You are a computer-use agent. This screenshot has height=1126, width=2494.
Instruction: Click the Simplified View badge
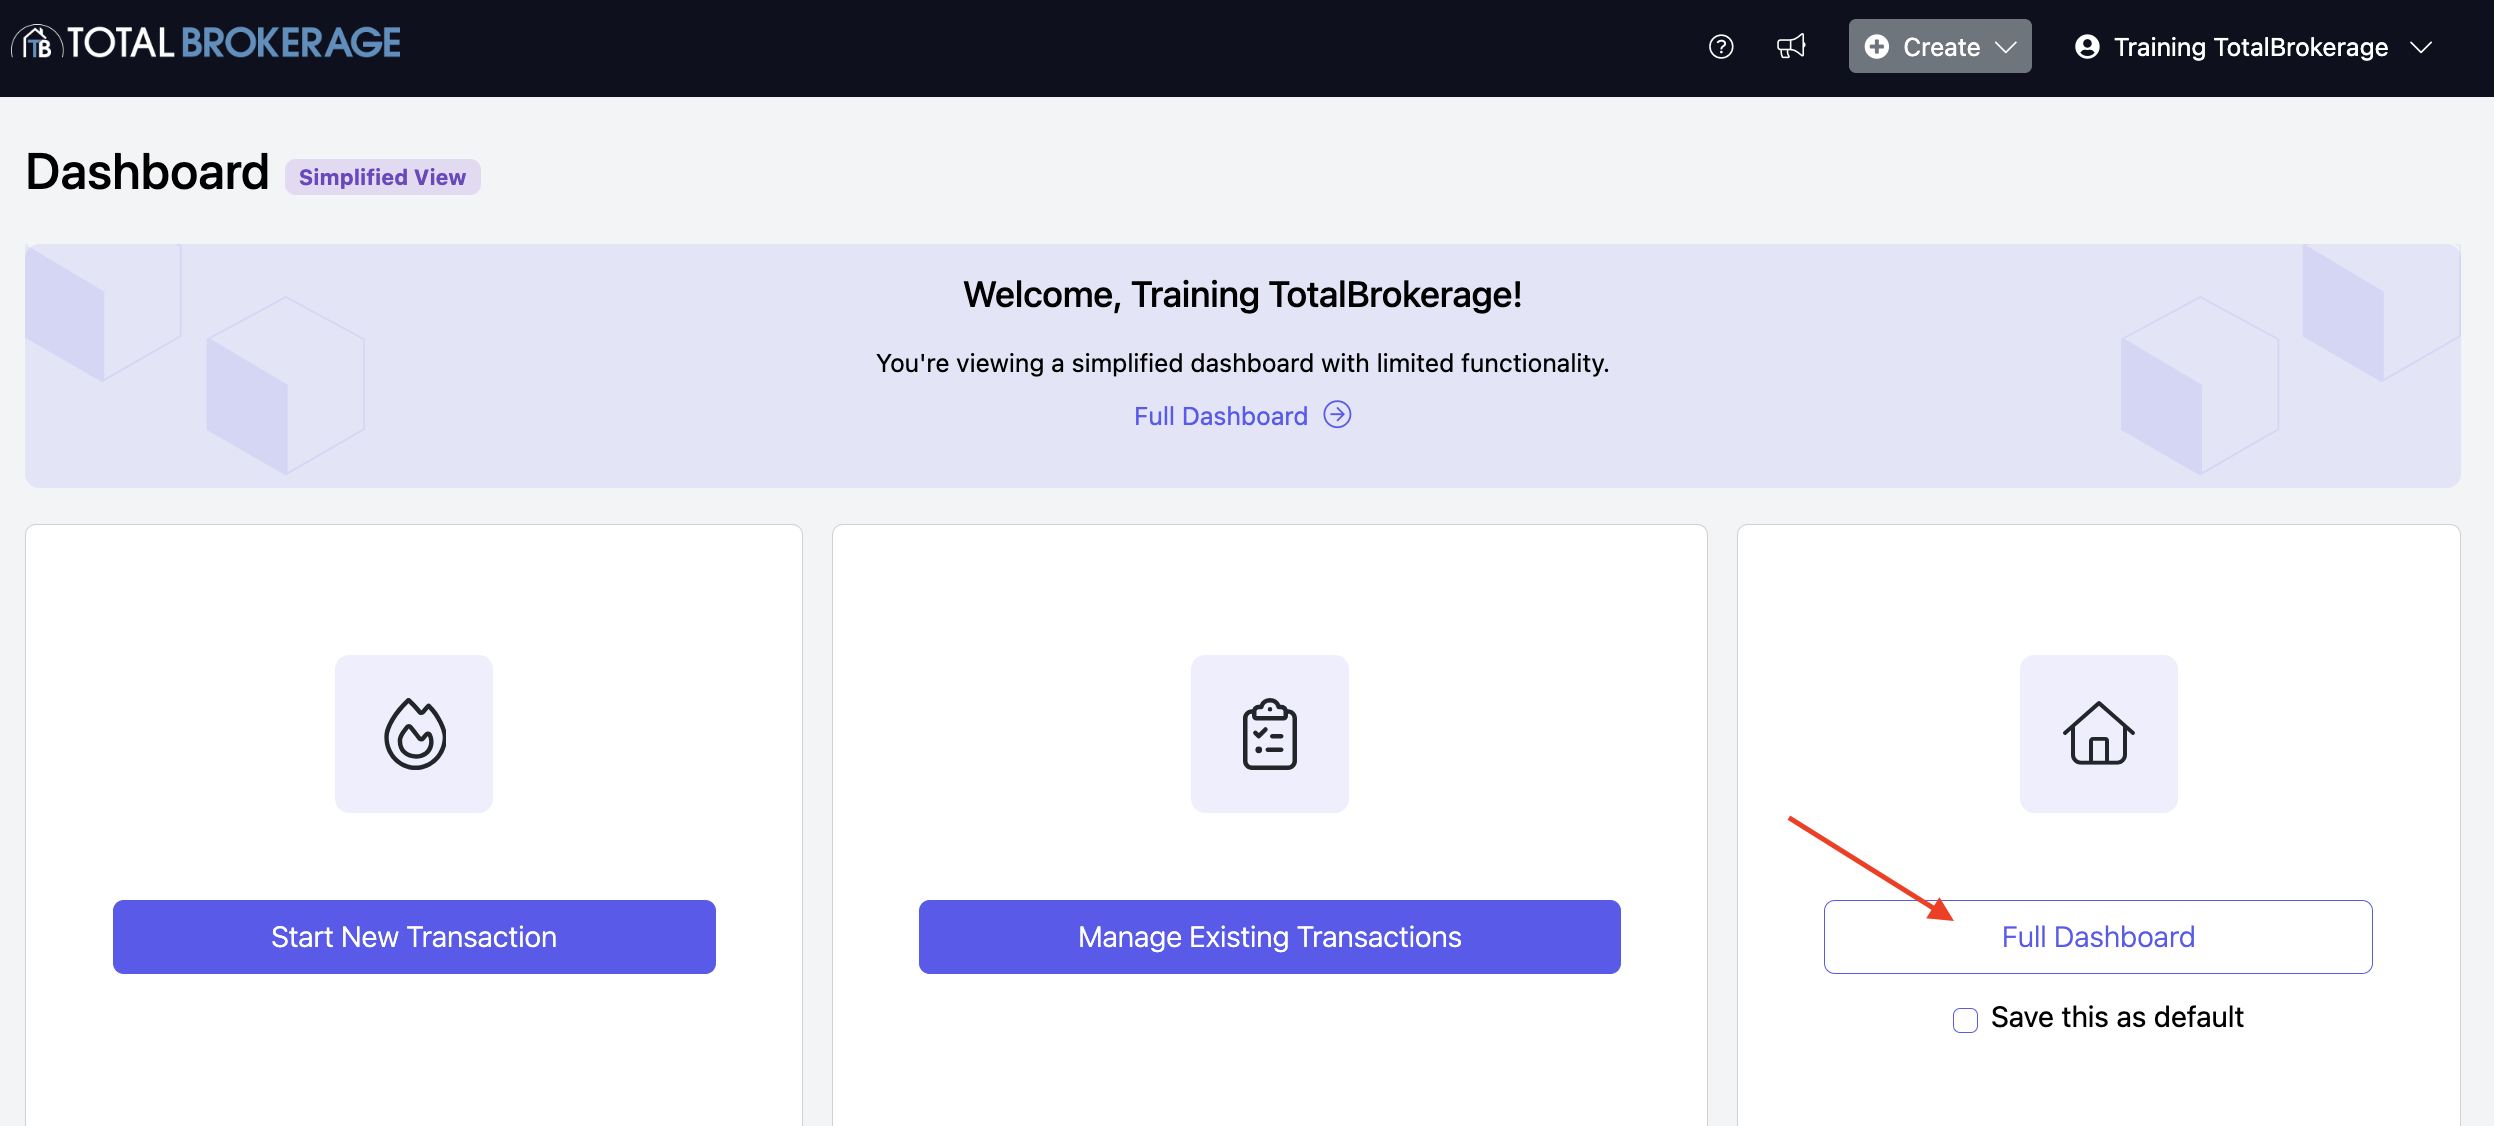pos(382,177)
